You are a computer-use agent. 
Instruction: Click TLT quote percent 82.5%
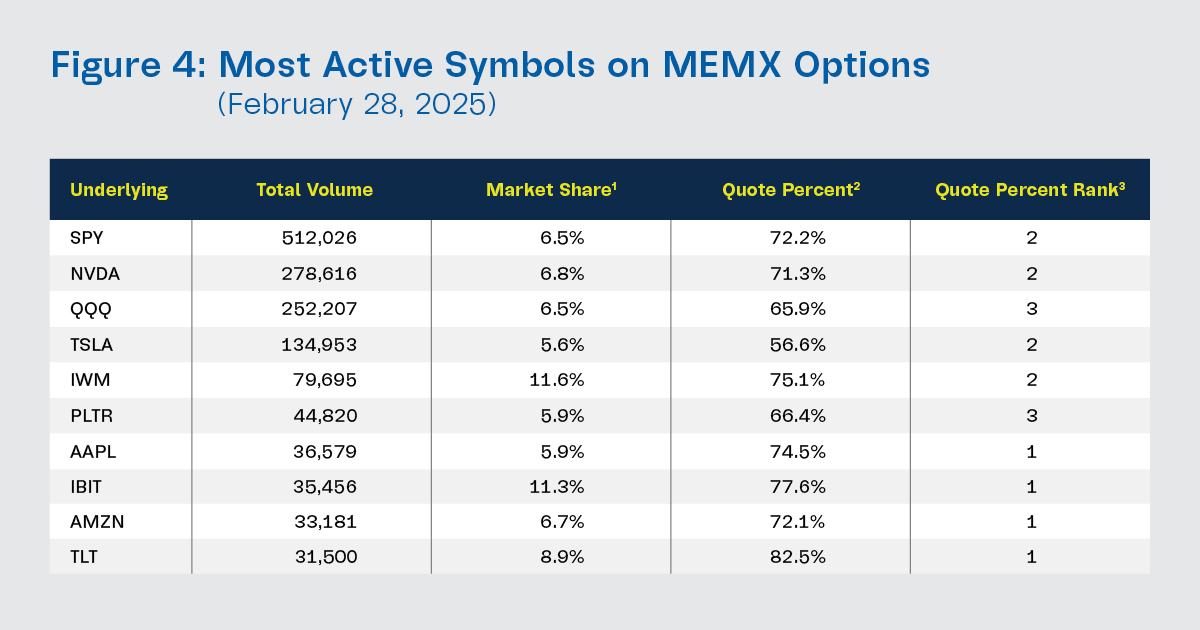[798, 557]
